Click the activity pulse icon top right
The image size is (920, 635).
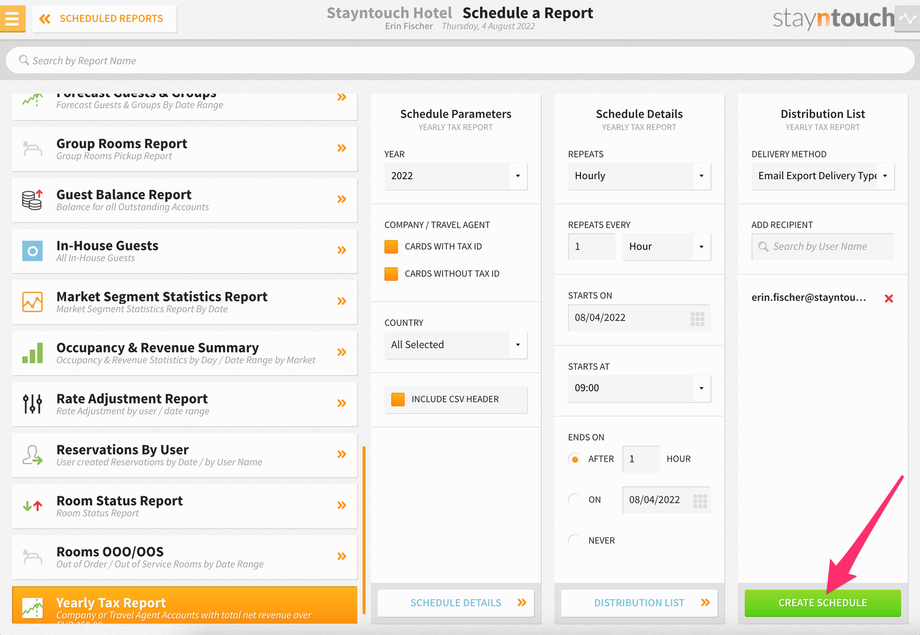(908, 19)
